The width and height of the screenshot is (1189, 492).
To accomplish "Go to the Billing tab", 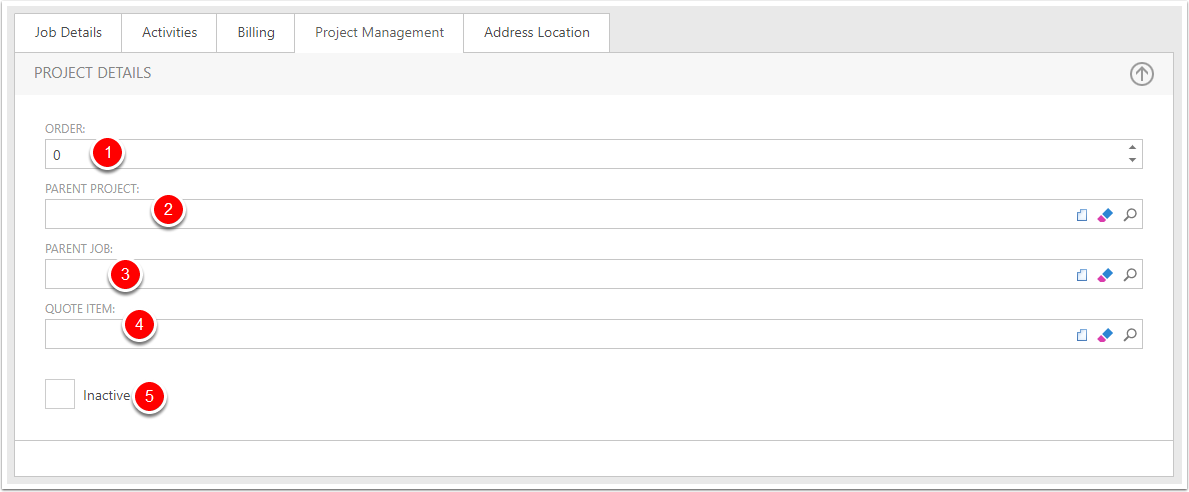I will 256,32.
